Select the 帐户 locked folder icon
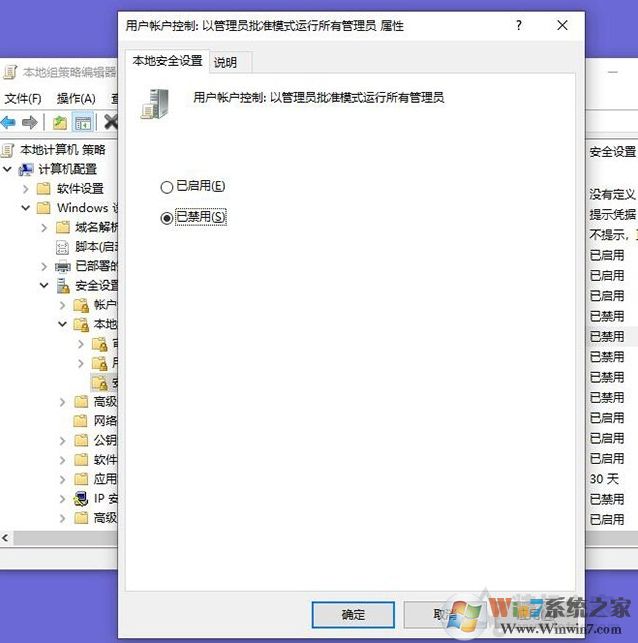Screen dimensions: 638x643 [81, 305]
